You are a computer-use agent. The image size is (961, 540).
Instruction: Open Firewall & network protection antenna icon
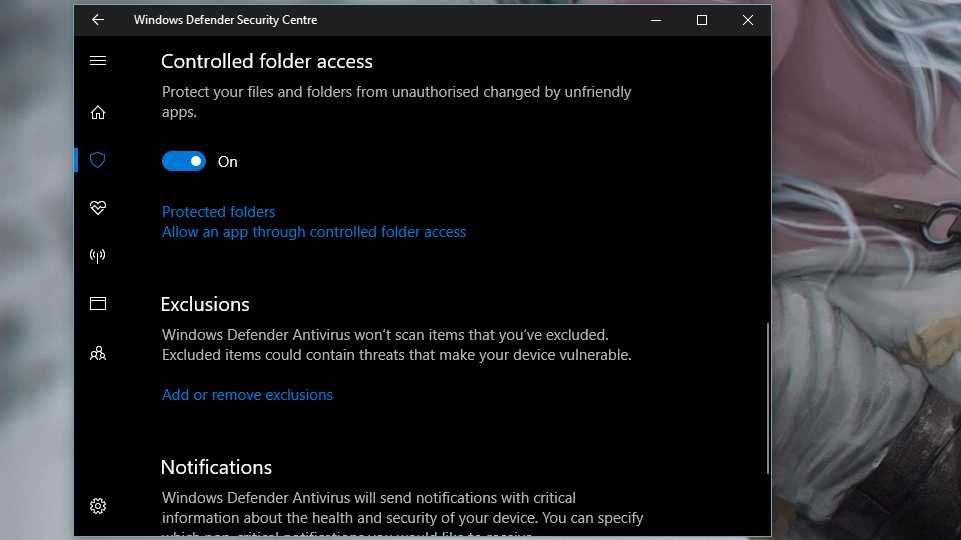click(x=98, y=256)
